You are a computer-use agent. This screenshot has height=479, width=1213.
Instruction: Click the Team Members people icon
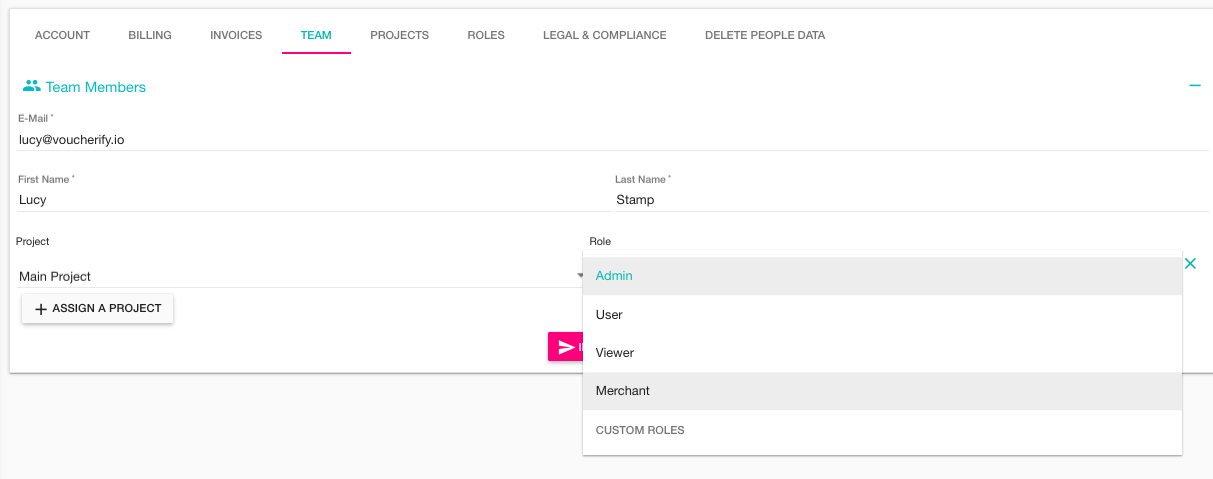(31, 87)
